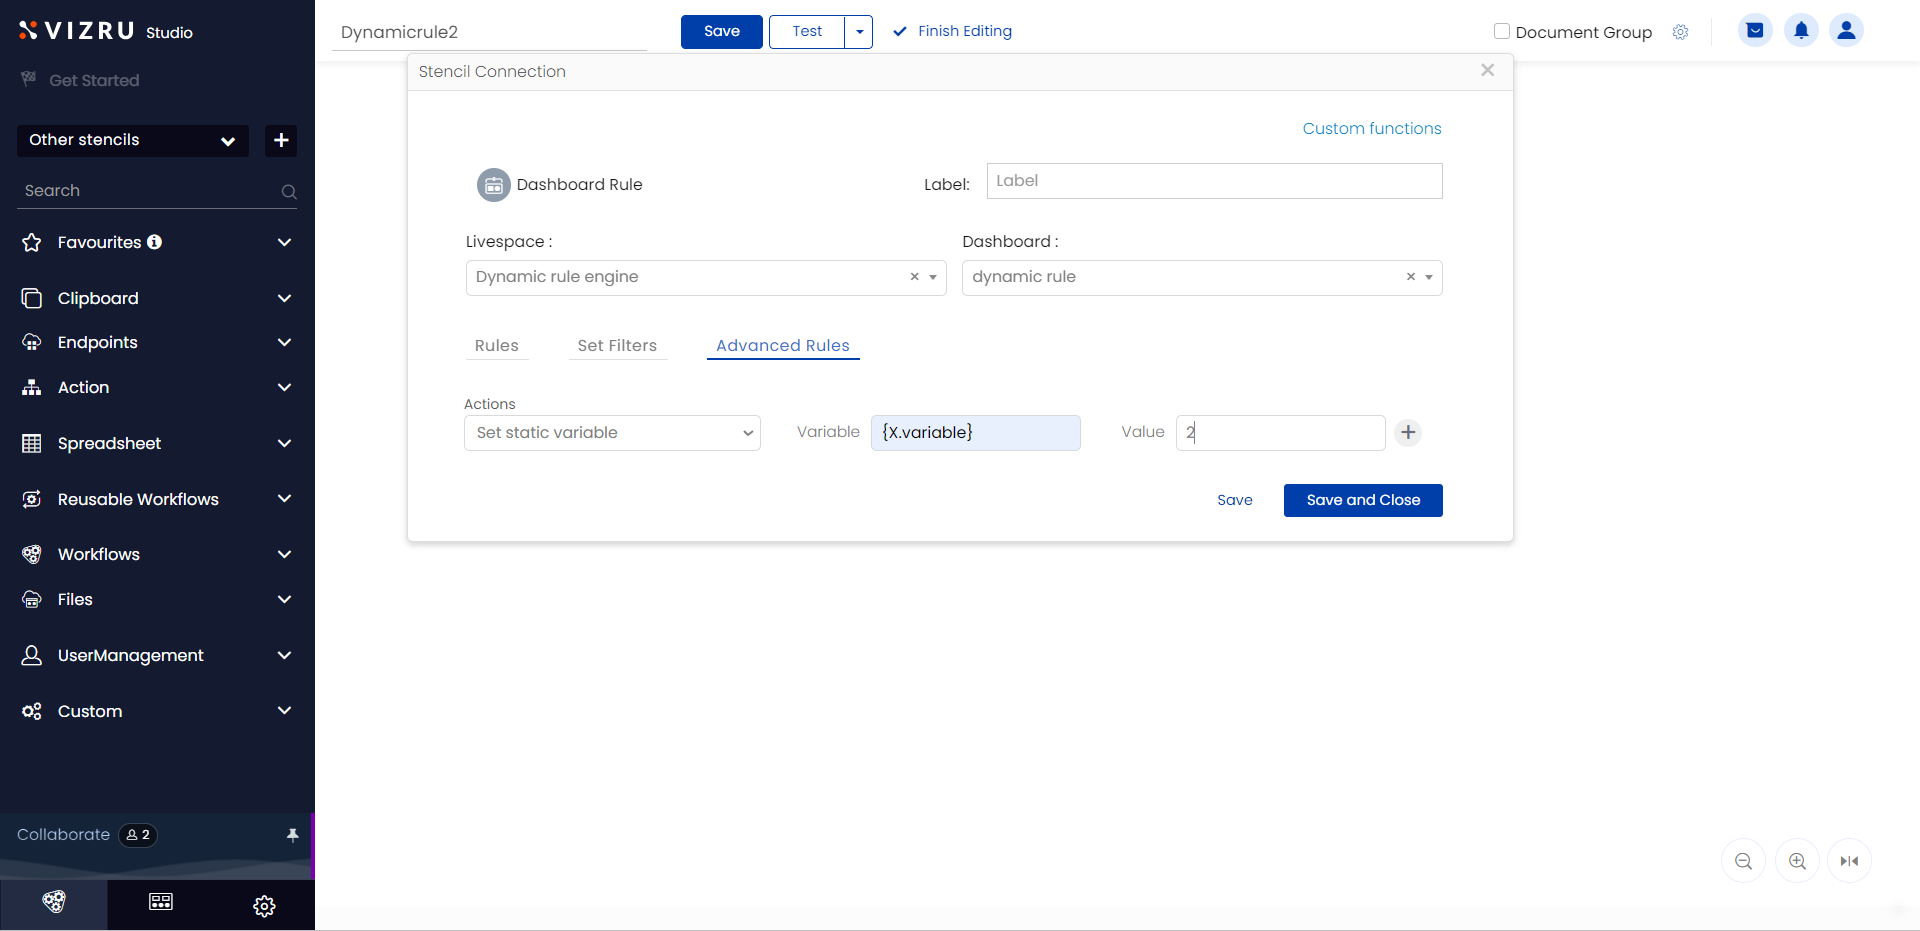Click the Label input field
This screenshot has width=1920, height=931.
(x=1214, y=181)
